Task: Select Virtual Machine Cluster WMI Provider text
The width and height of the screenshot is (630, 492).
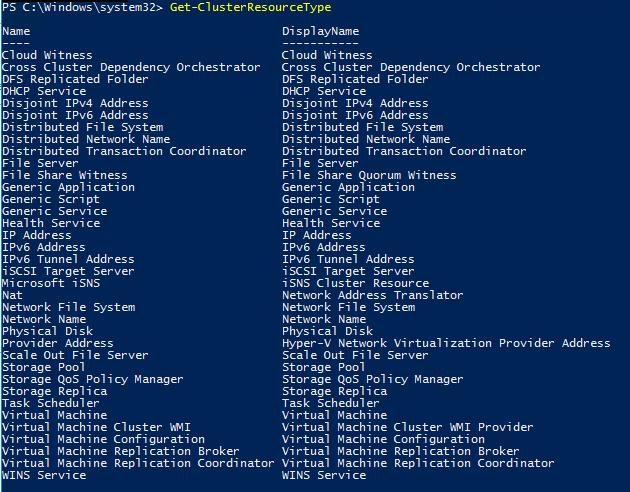Action: coord(407,427)
